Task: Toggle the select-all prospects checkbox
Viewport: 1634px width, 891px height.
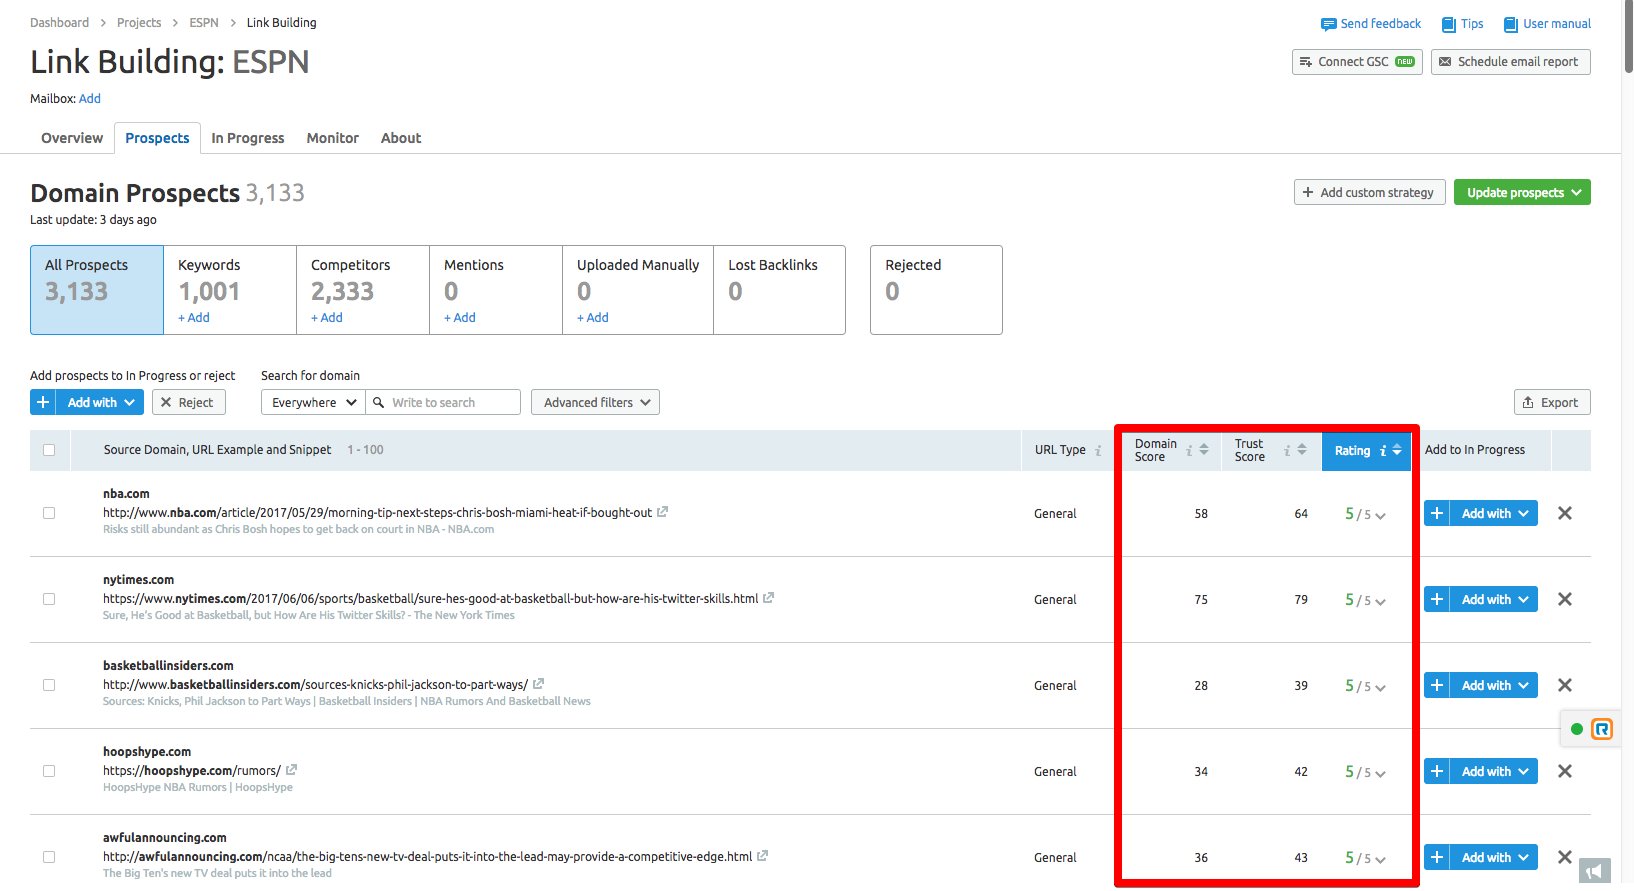Action: click(x=49, y=450)
